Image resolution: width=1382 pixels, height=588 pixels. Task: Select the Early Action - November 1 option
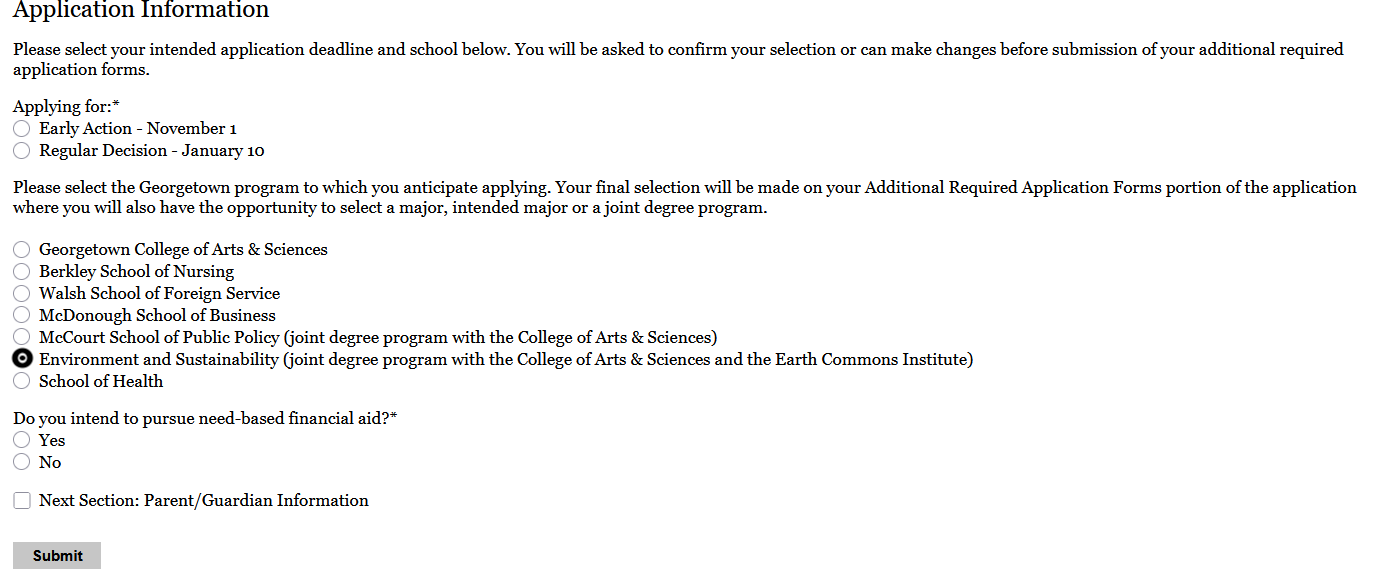(x=21, y=128)
